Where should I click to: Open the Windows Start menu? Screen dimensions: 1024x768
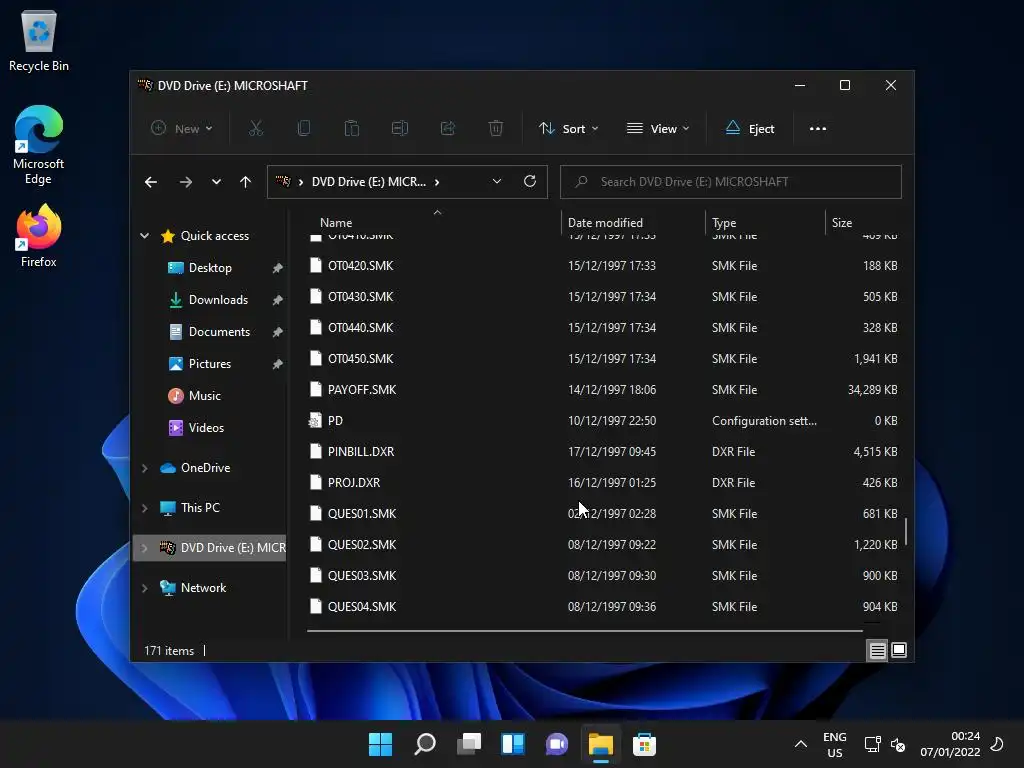[x=380, y=744]
